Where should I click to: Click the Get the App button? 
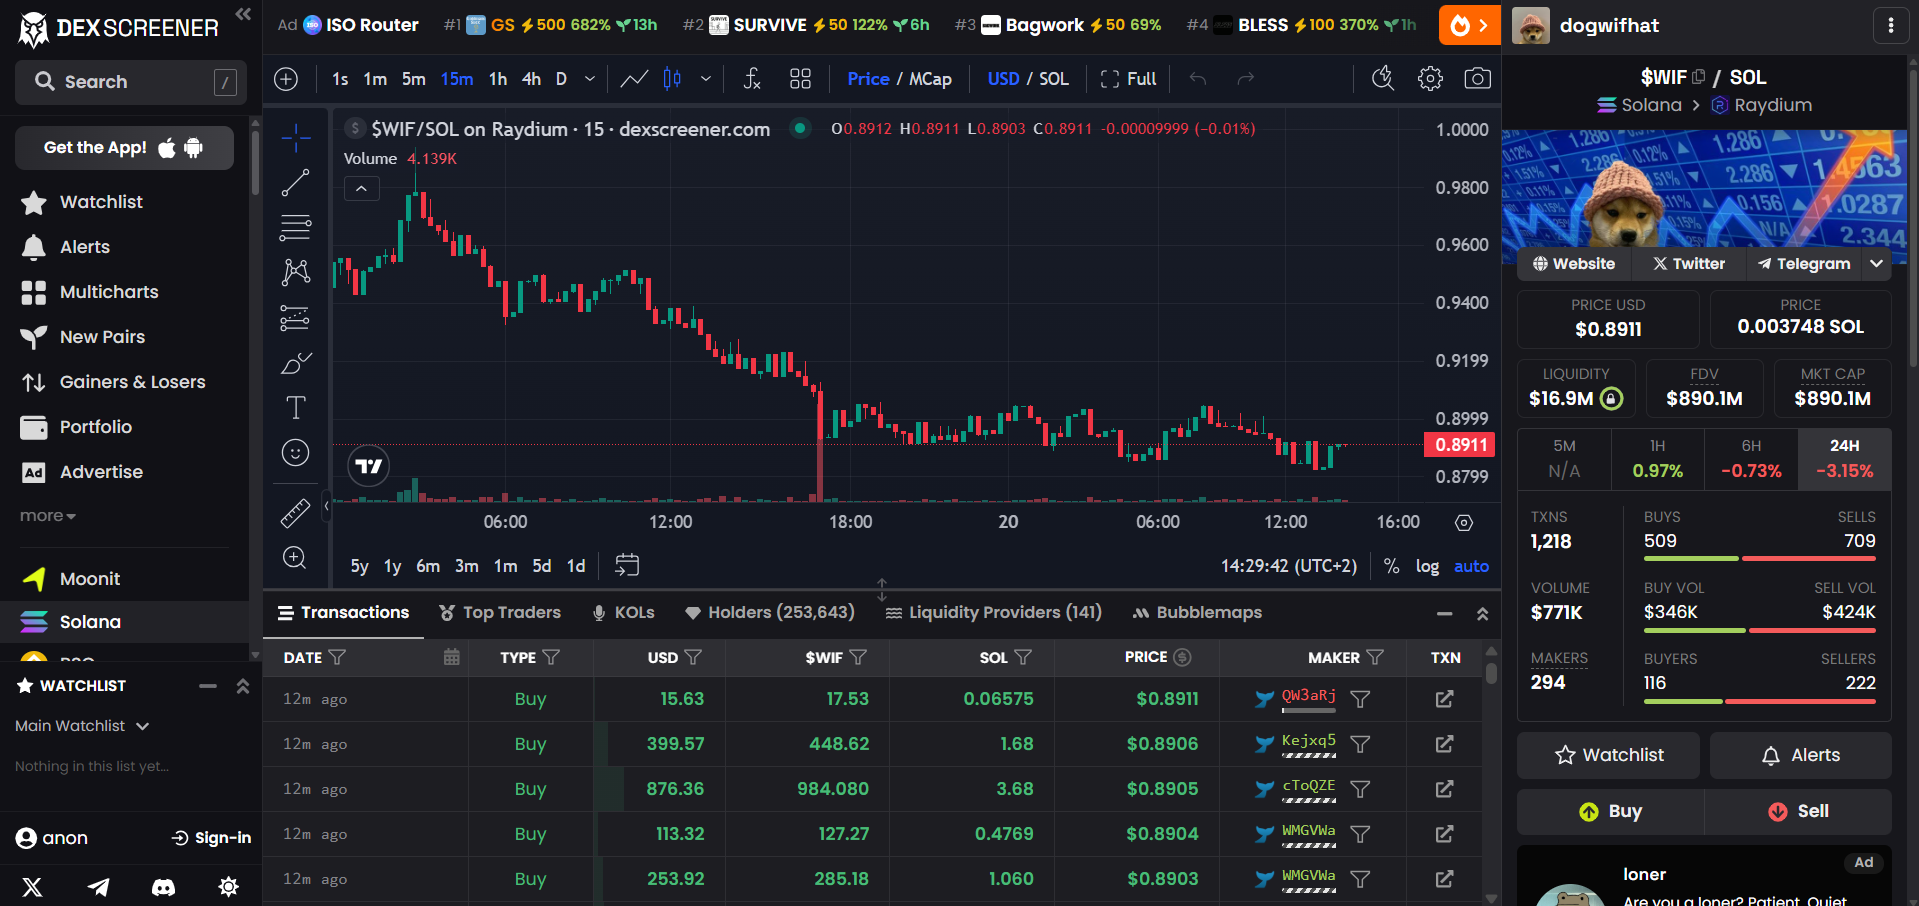tap(124, 148)
